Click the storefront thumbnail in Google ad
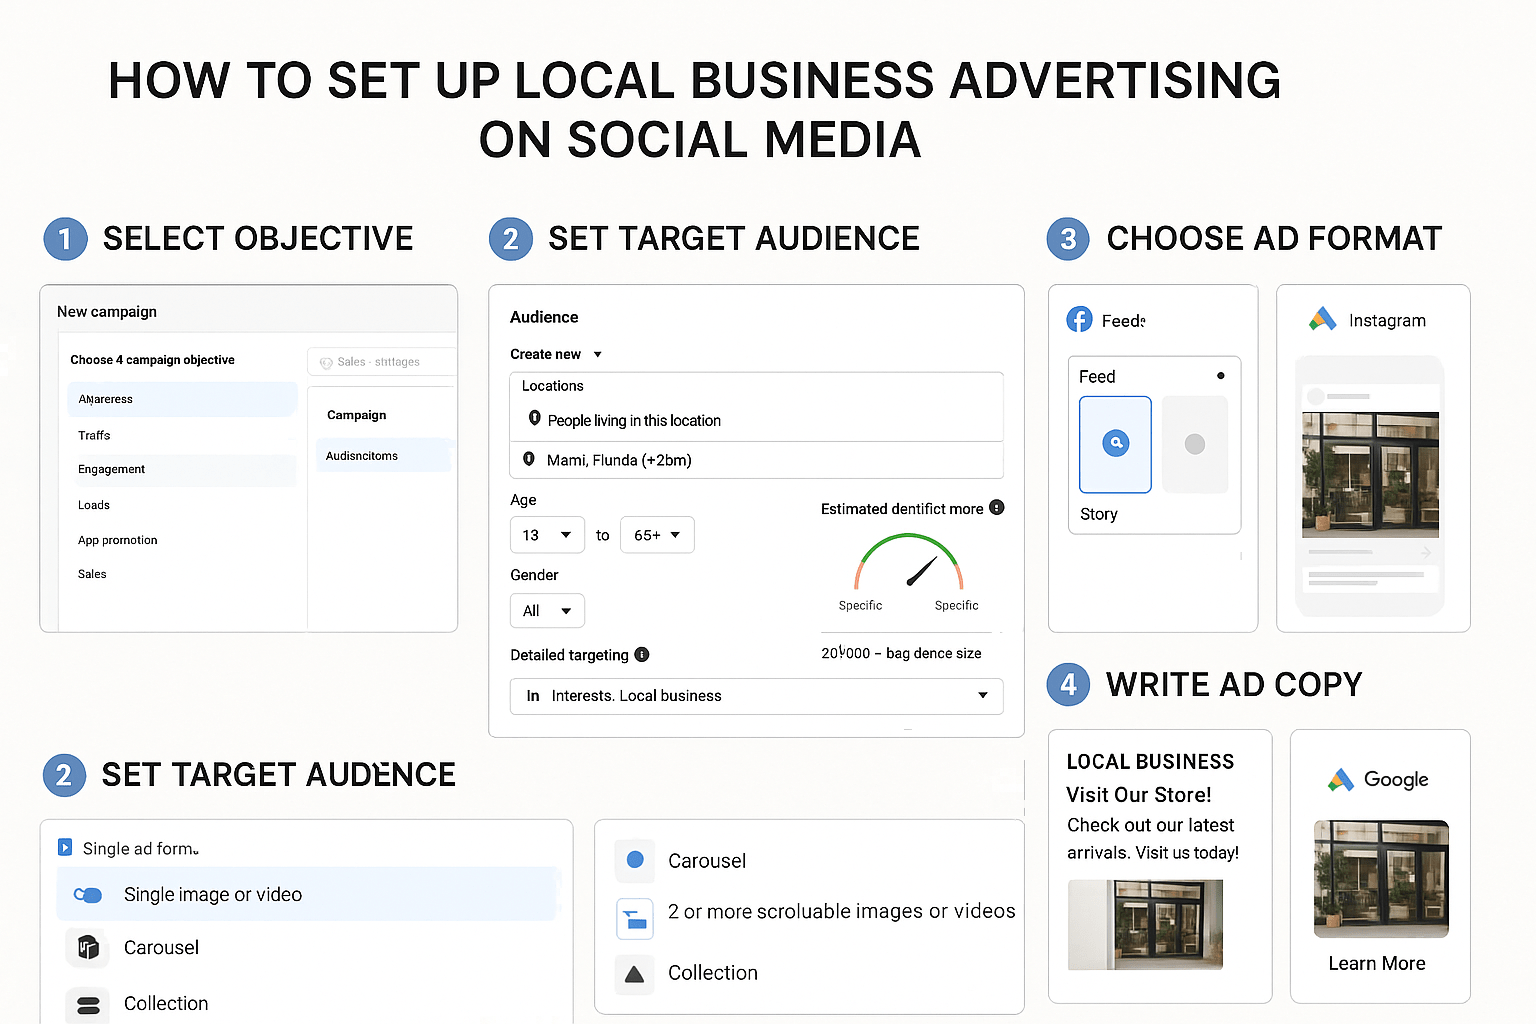 [1381, 879]
